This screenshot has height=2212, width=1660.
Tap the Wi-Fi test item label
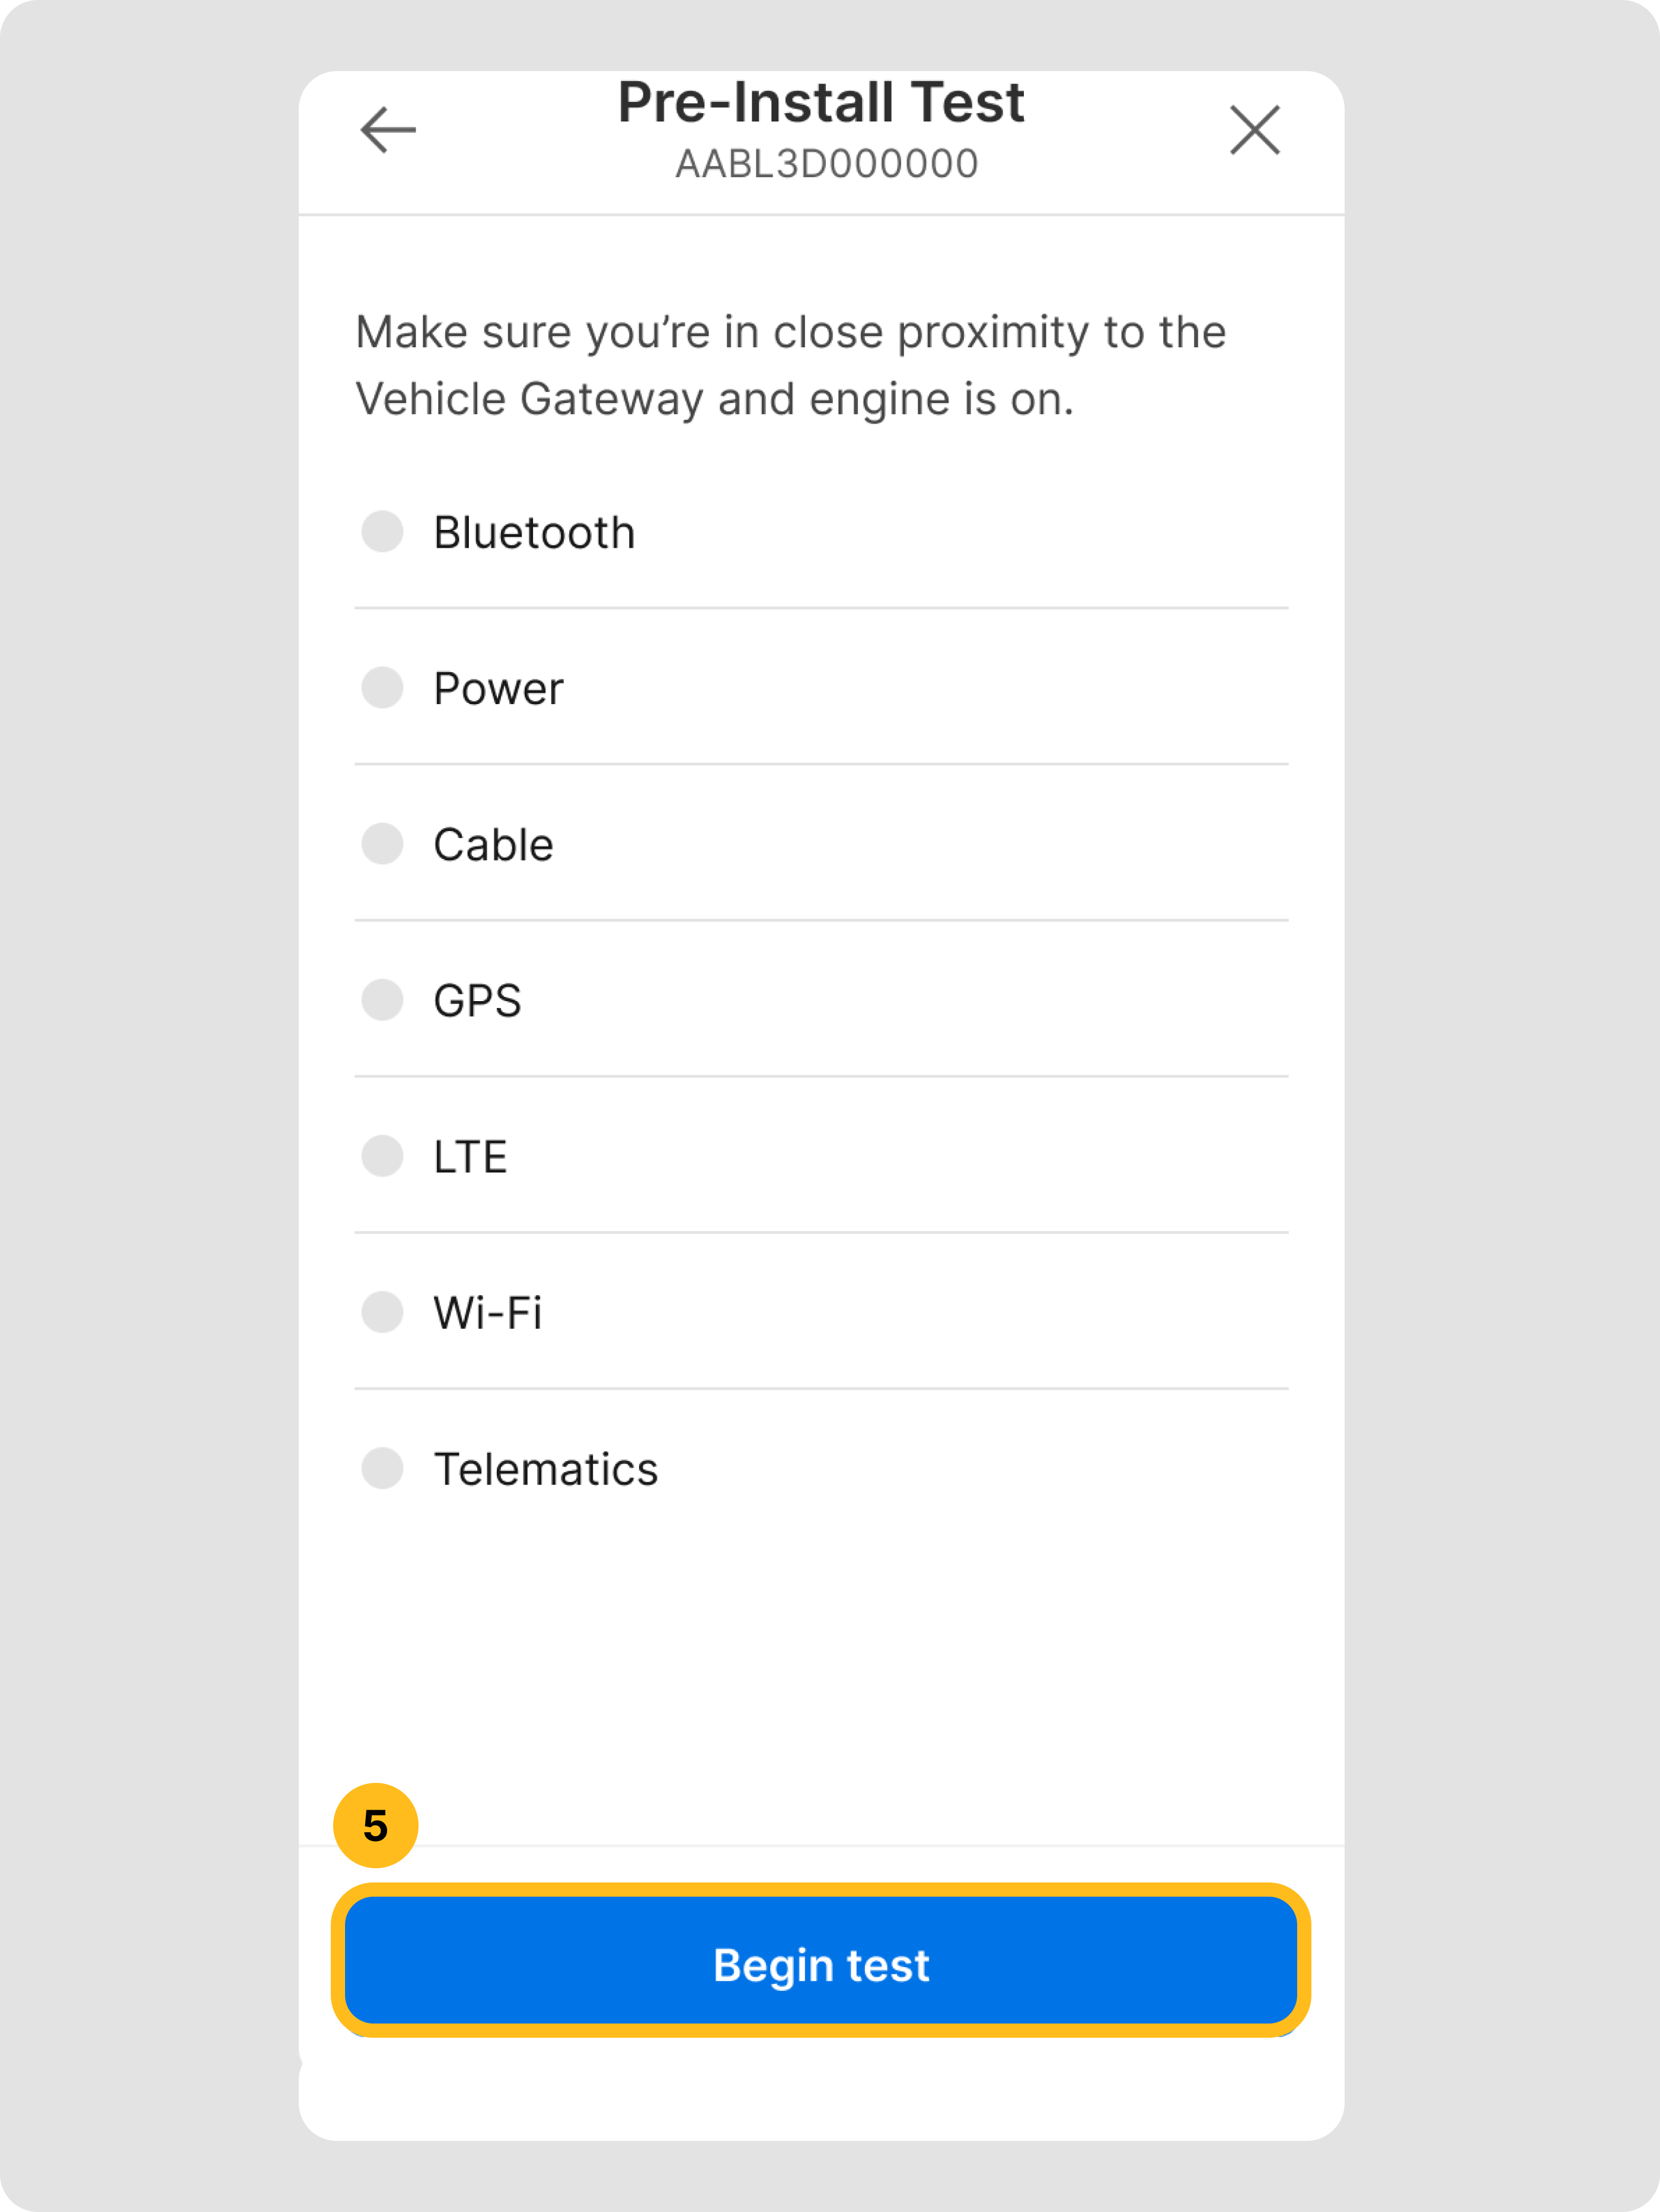tap(487, 1313)
